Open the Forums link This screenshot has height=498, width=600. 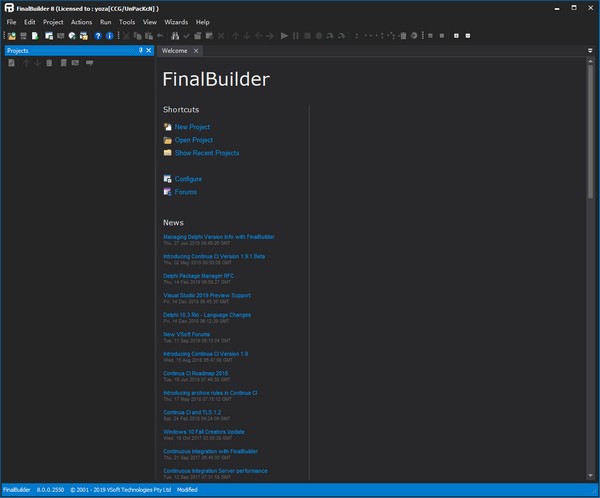pyautogui.click(x=186, y=192)
